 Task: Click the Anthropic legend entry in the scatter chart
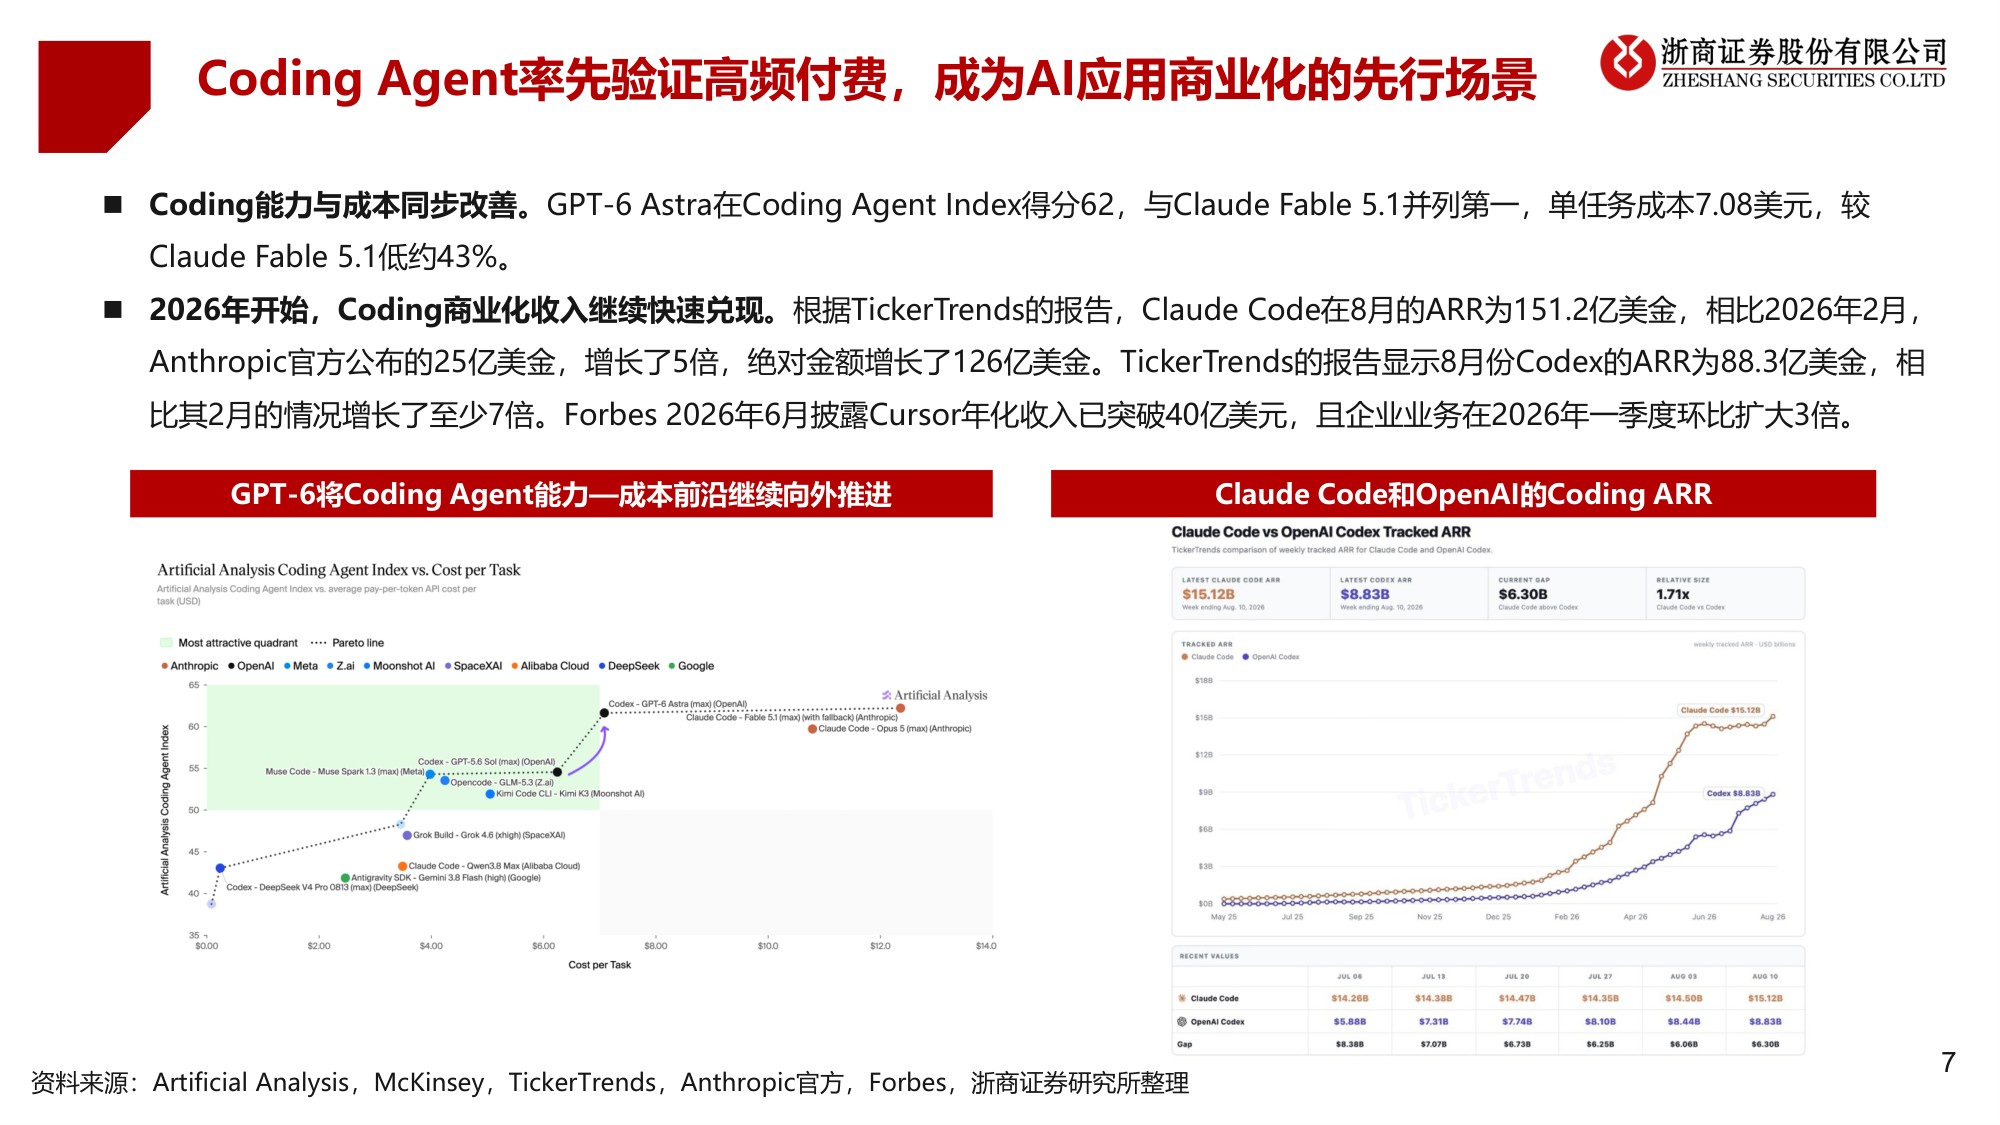[189, 666]
